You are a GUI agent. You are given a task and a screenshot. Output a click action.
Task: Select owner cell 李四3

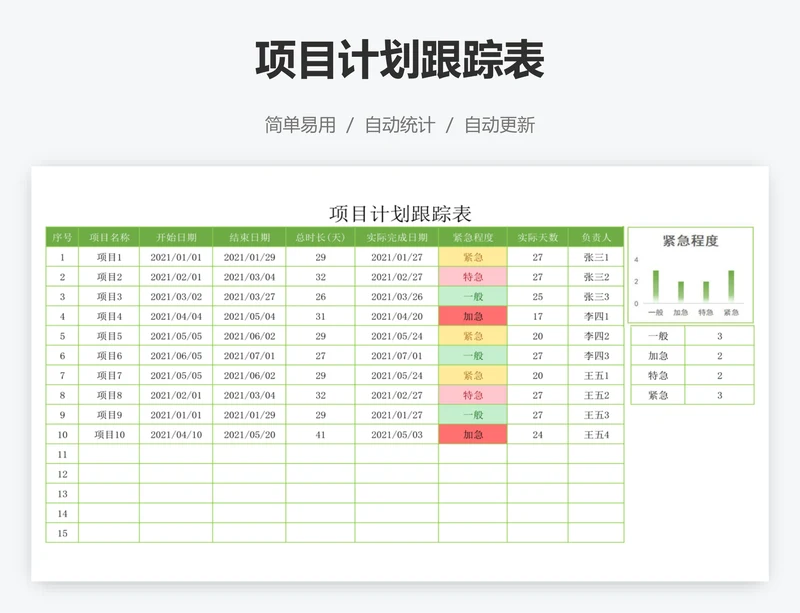click(x=596, y=356)
